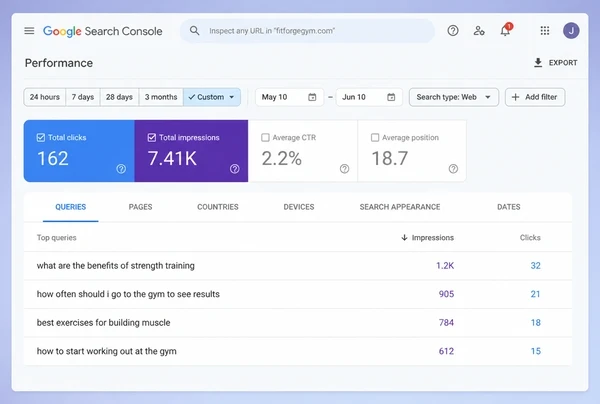Switch to the DEVICES tab
600x404 pixels.
coord(299,207)
